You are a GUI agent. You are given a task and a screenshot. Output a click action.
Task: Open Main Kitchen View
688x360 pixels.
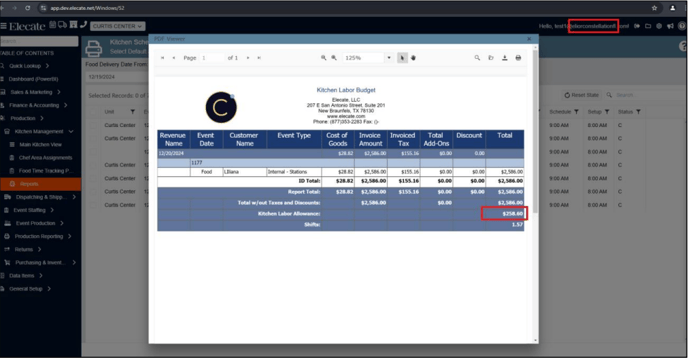pos(40,144)
